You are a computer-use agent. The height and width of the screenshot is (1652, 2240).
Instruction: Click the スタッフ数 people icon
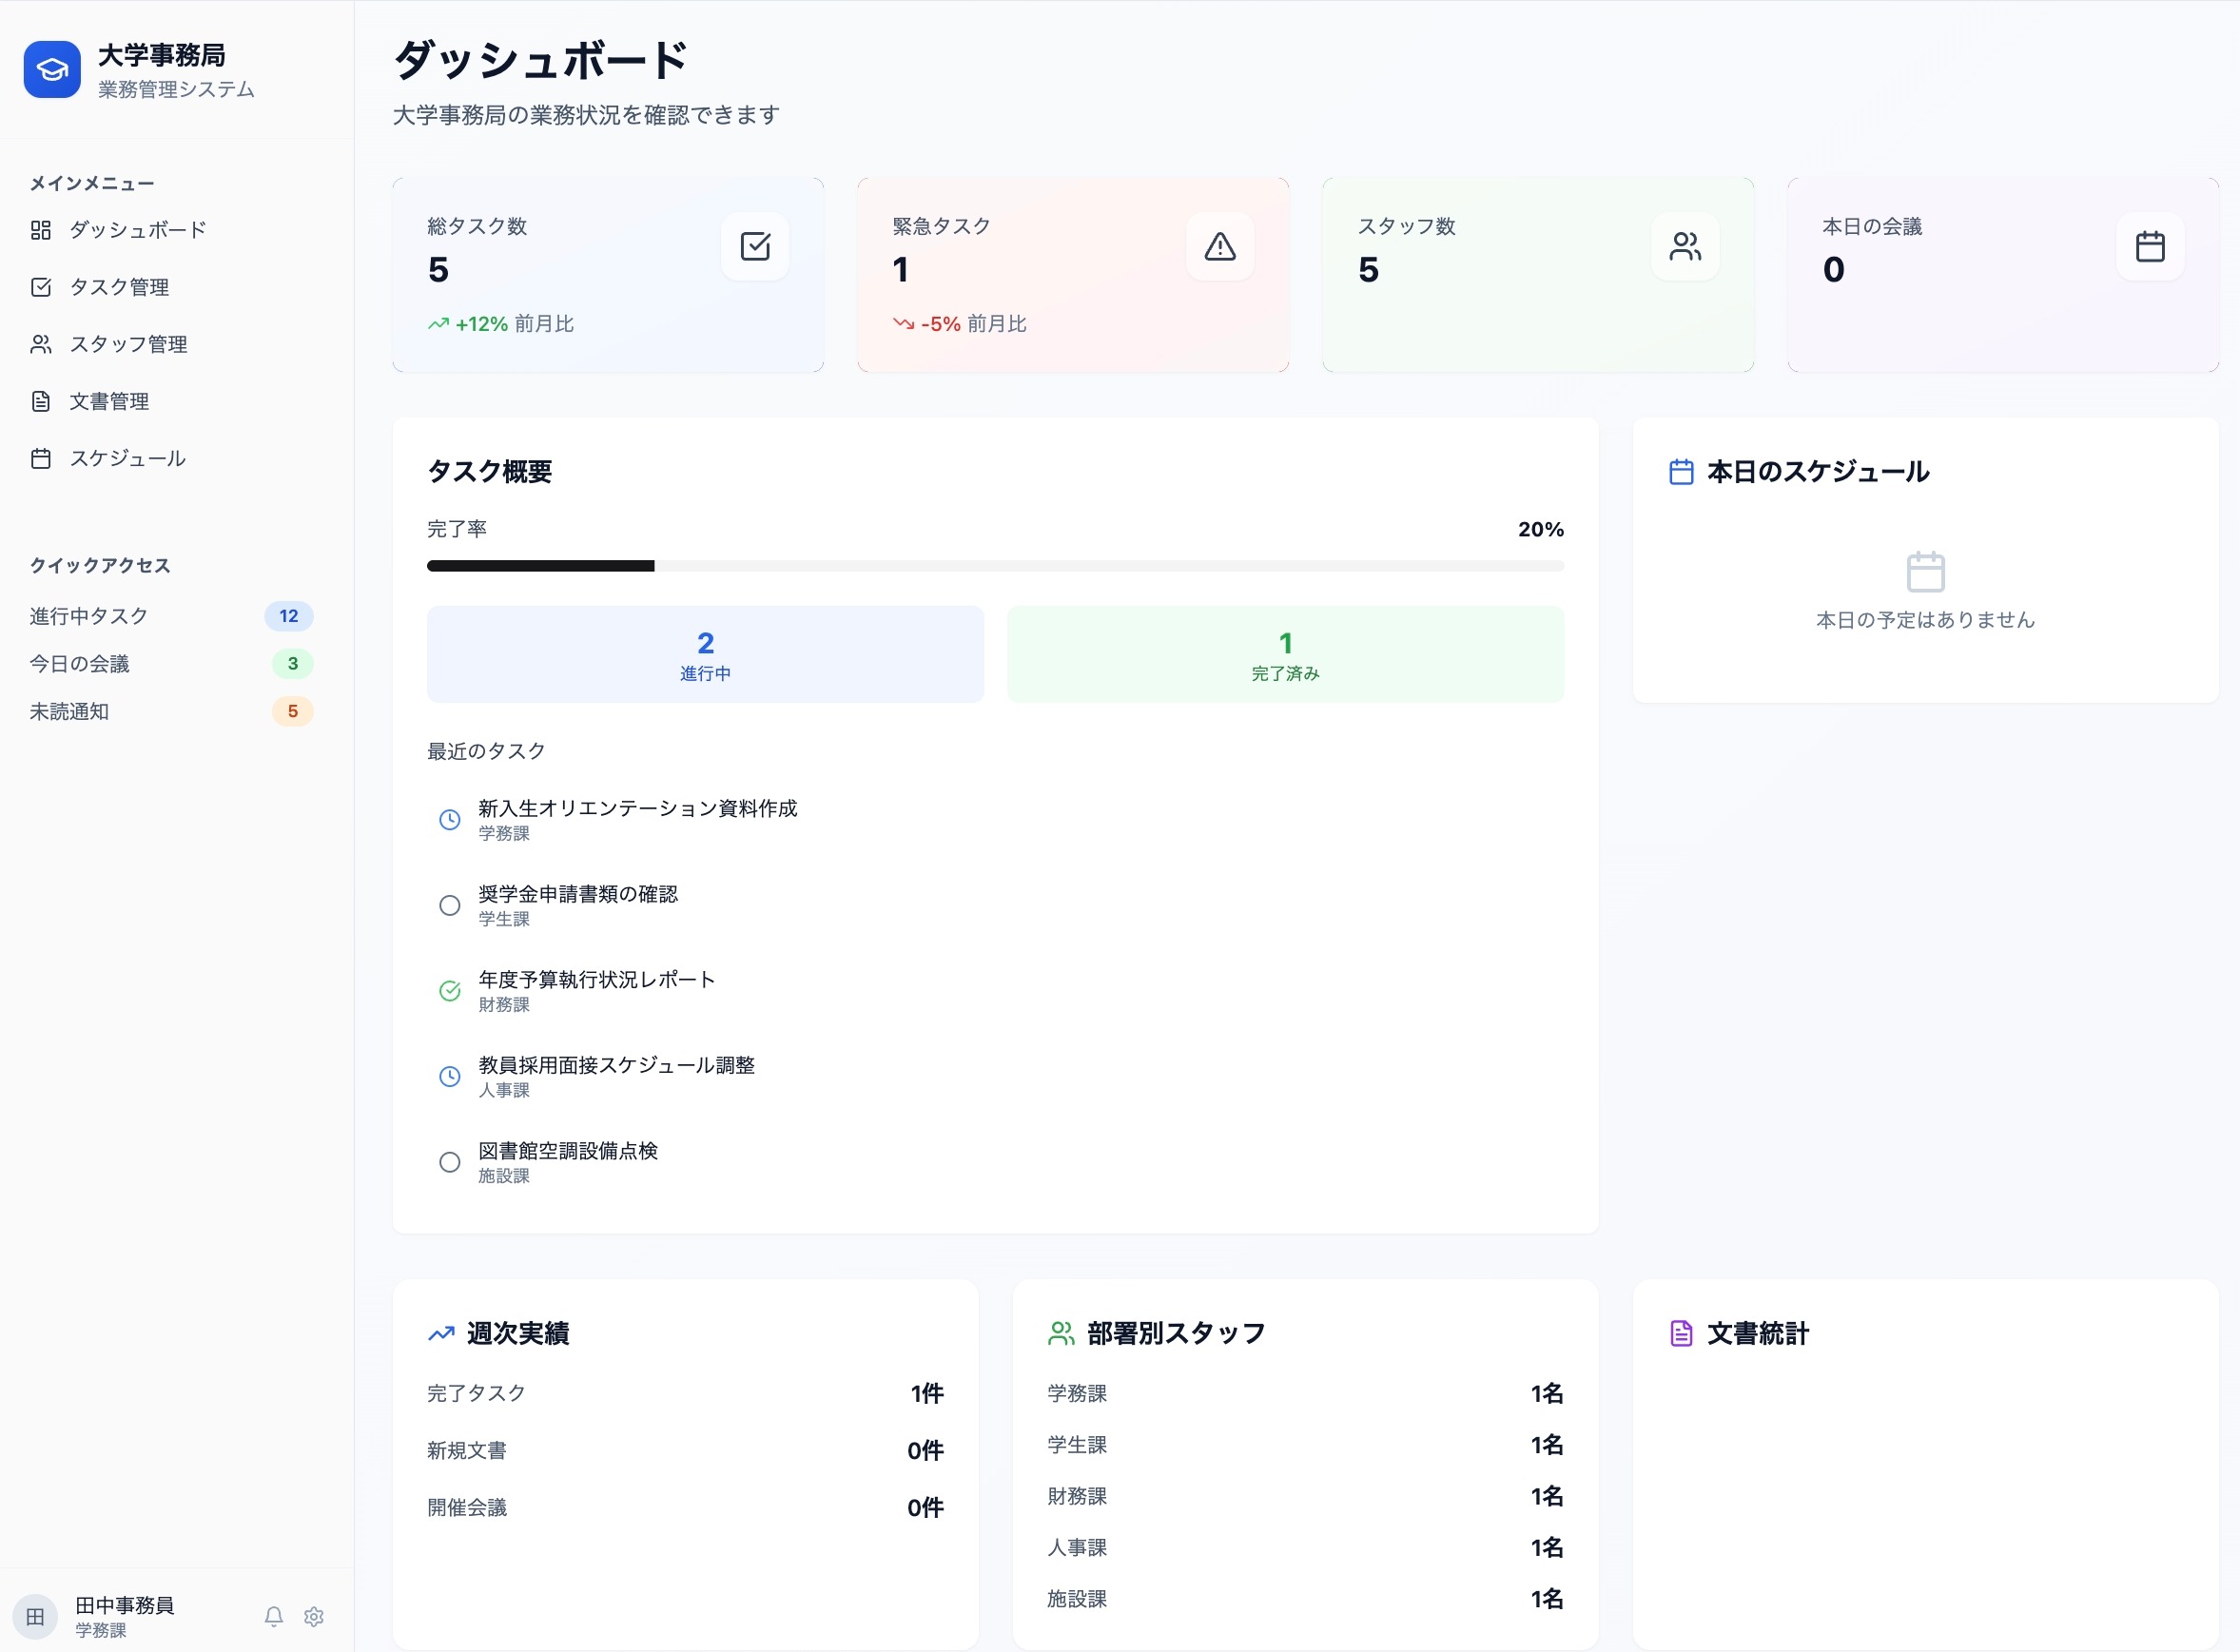[x=1685, y=246]
